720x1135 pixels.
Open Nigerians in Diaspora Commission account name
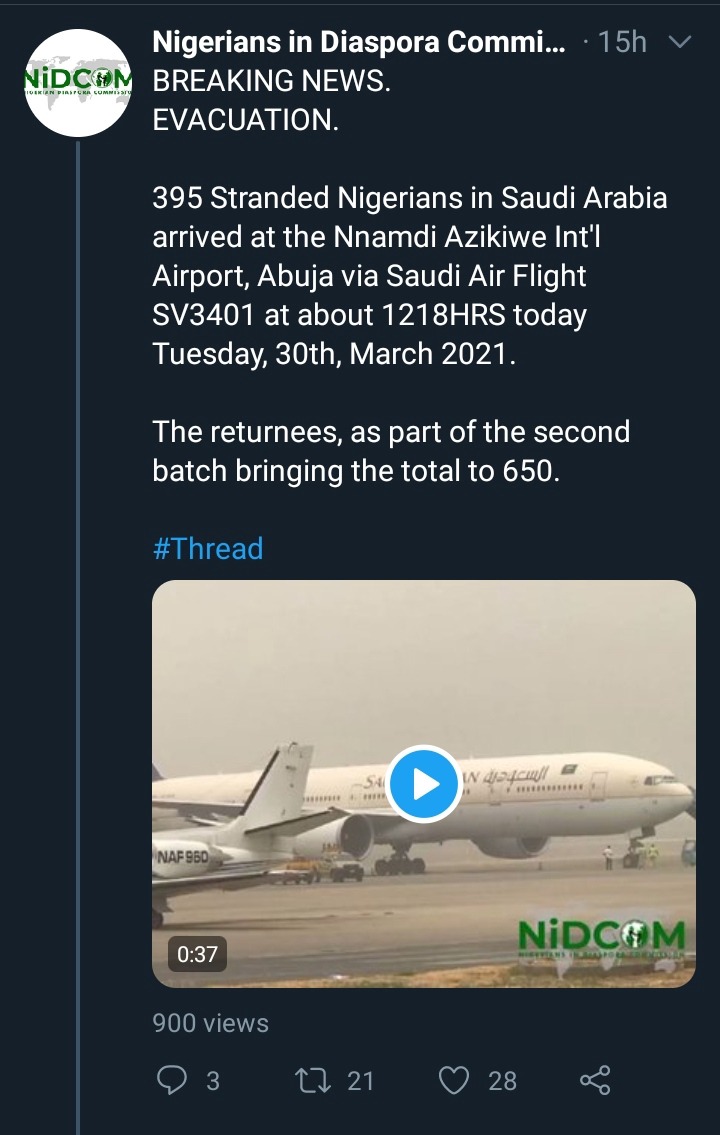tap(359, 43)
